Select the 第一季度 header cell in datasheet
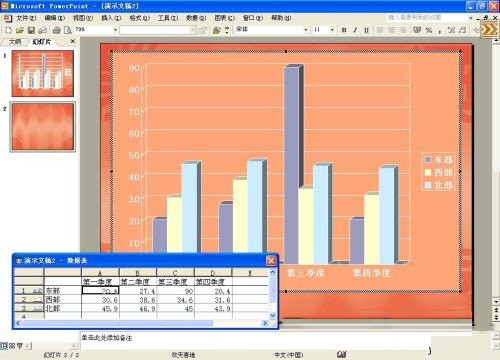The width and height of the screenshot is (500, 360). point(100,282)
